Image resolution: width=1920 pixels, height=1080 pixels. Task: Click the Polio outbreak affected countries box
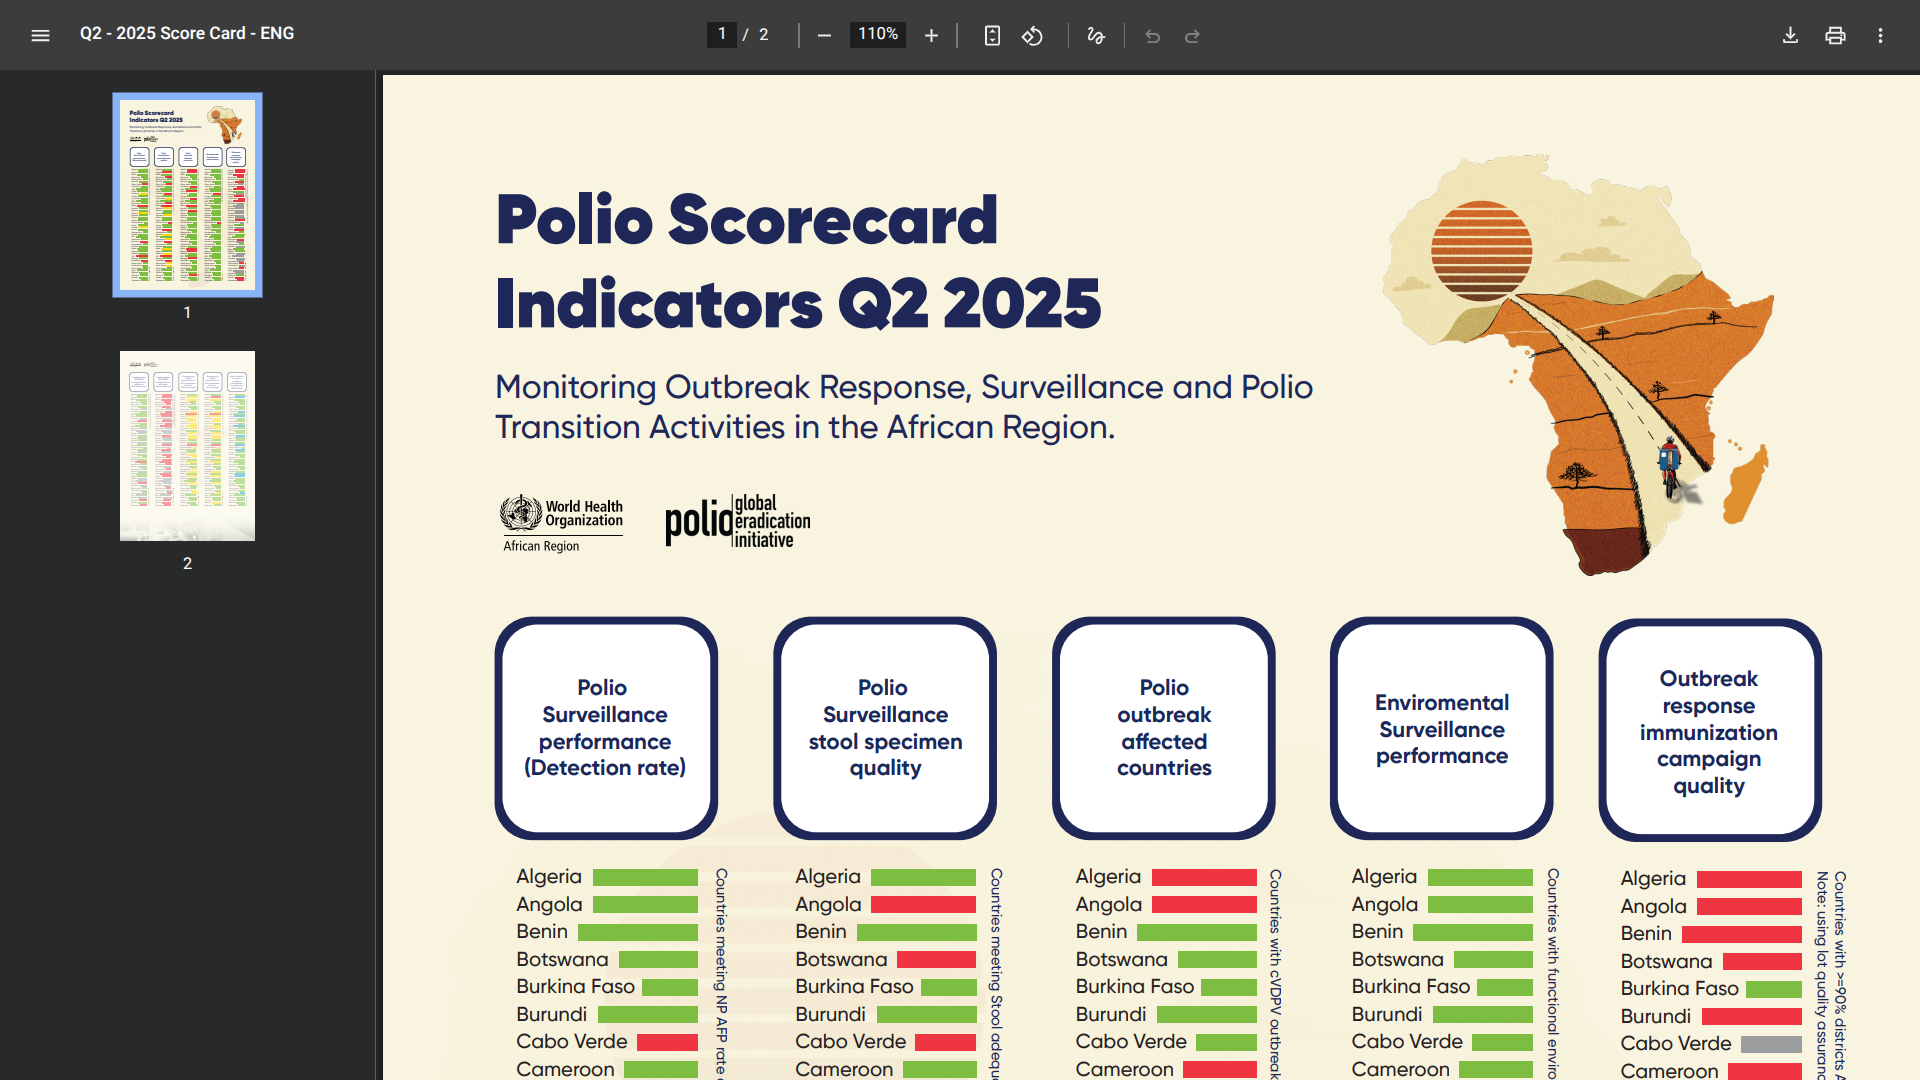pyautogui.click(x=1163, y=728)
